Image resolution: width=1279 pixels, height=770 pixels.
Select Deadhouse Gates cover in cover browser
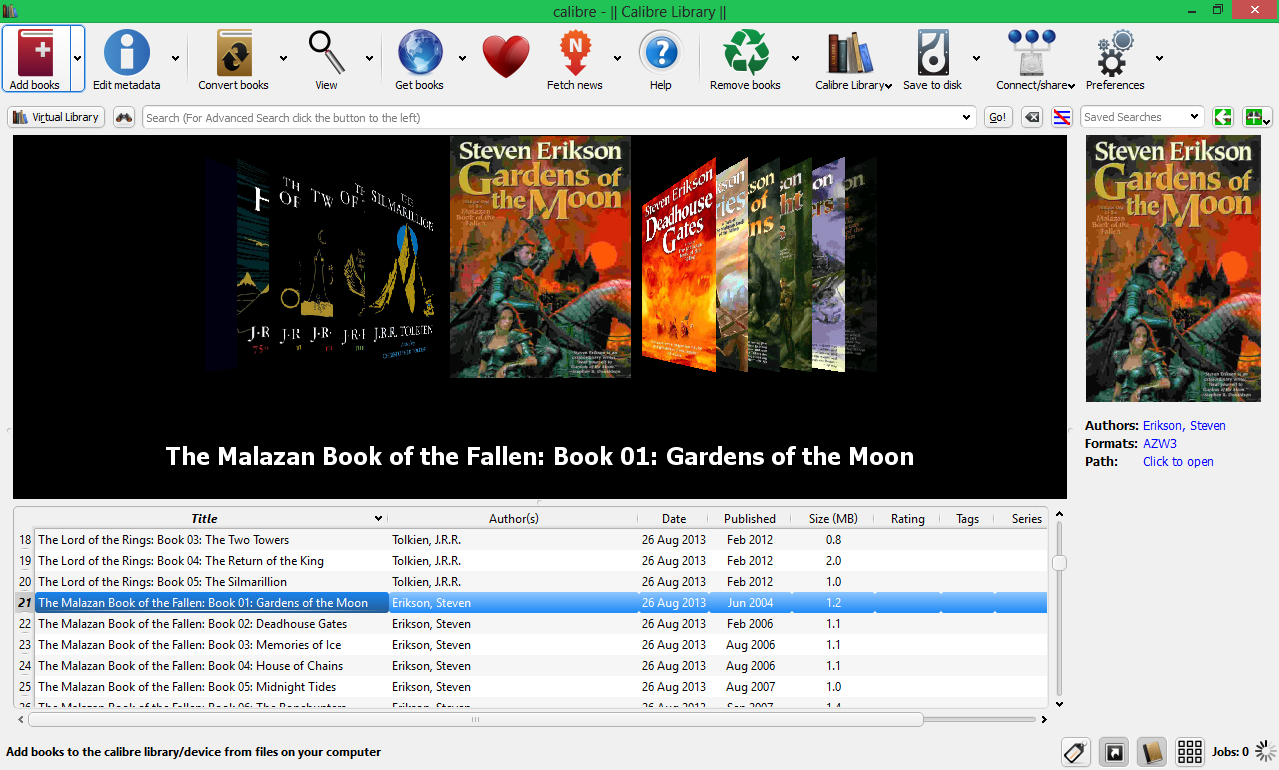(679, 263)
